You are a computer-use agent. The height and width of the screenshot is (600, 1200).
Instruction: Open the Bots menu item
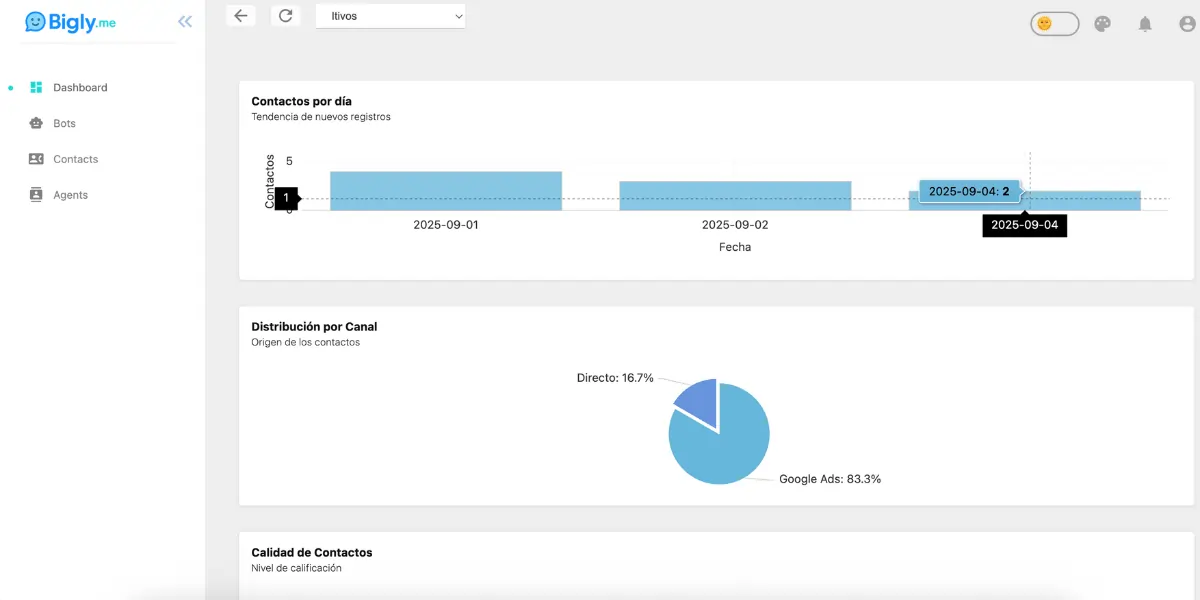[x=64, y=124]
